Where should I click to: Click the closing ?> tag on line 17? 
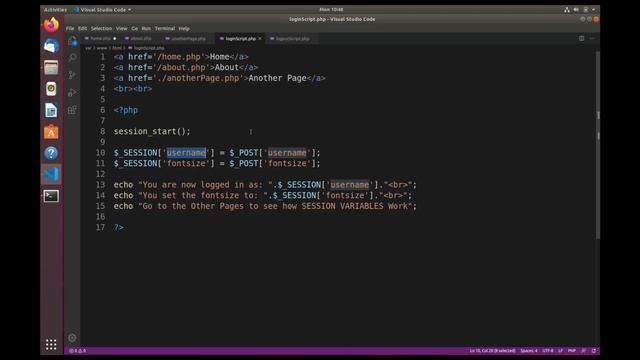click(118, 227)
